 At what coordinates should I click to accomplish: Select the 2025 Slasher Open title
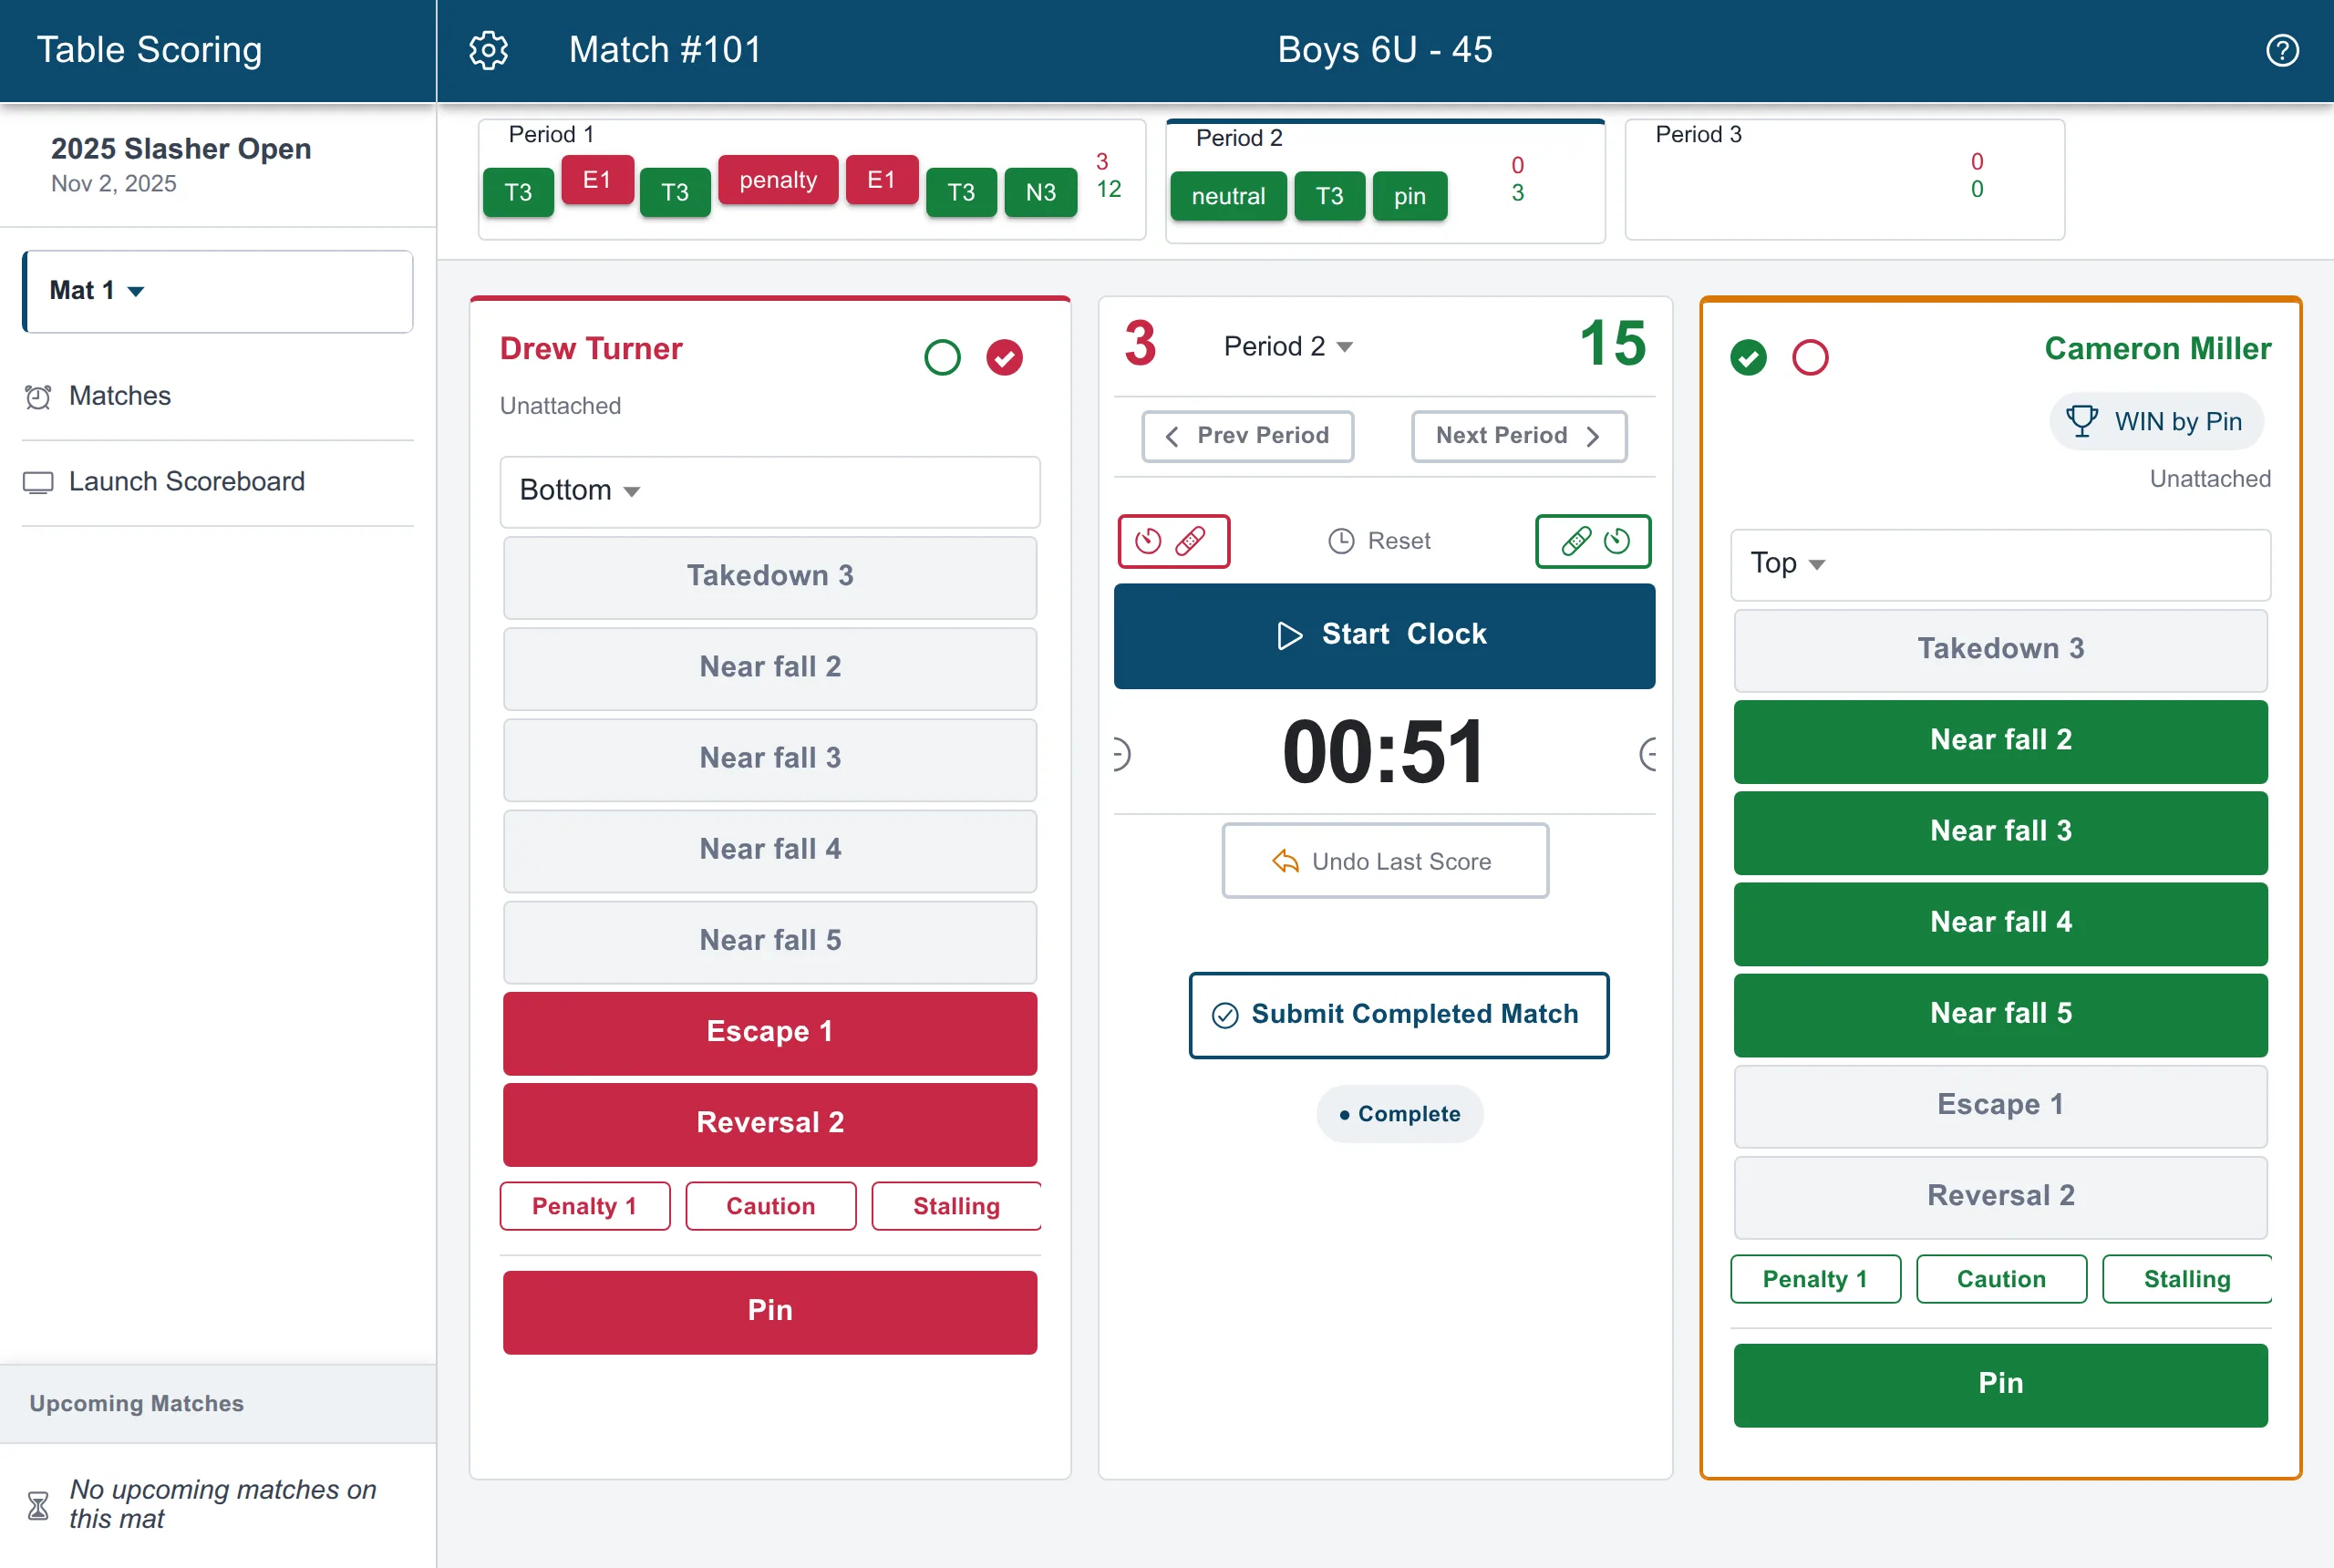pos(181,149)
